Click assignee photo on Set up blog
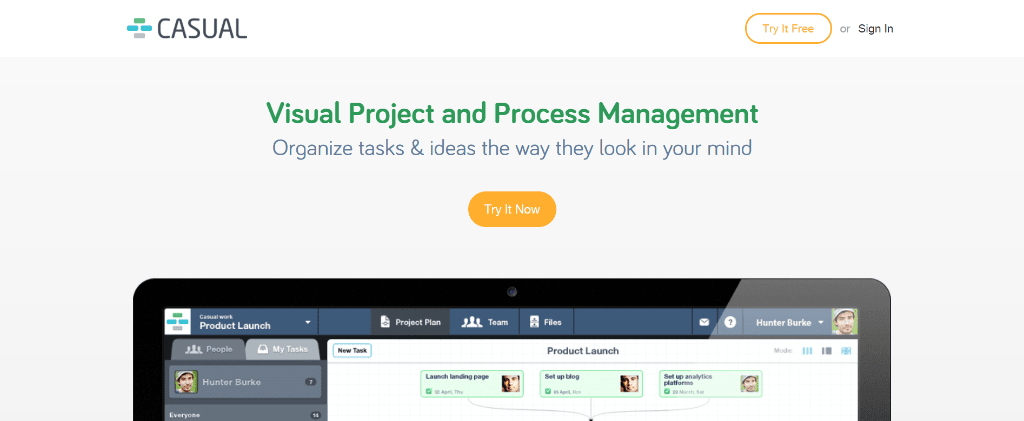The width and height of the screenshot is (1024, 421). 630,384
